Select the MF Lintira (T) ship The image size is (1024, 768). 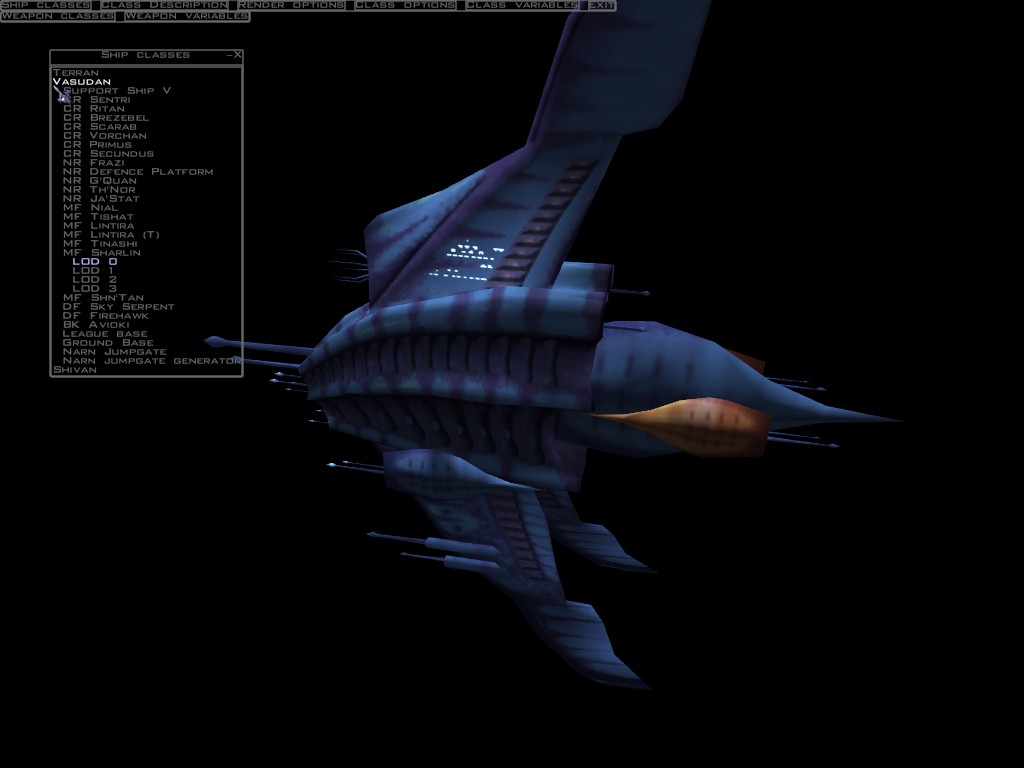point(111,234)
